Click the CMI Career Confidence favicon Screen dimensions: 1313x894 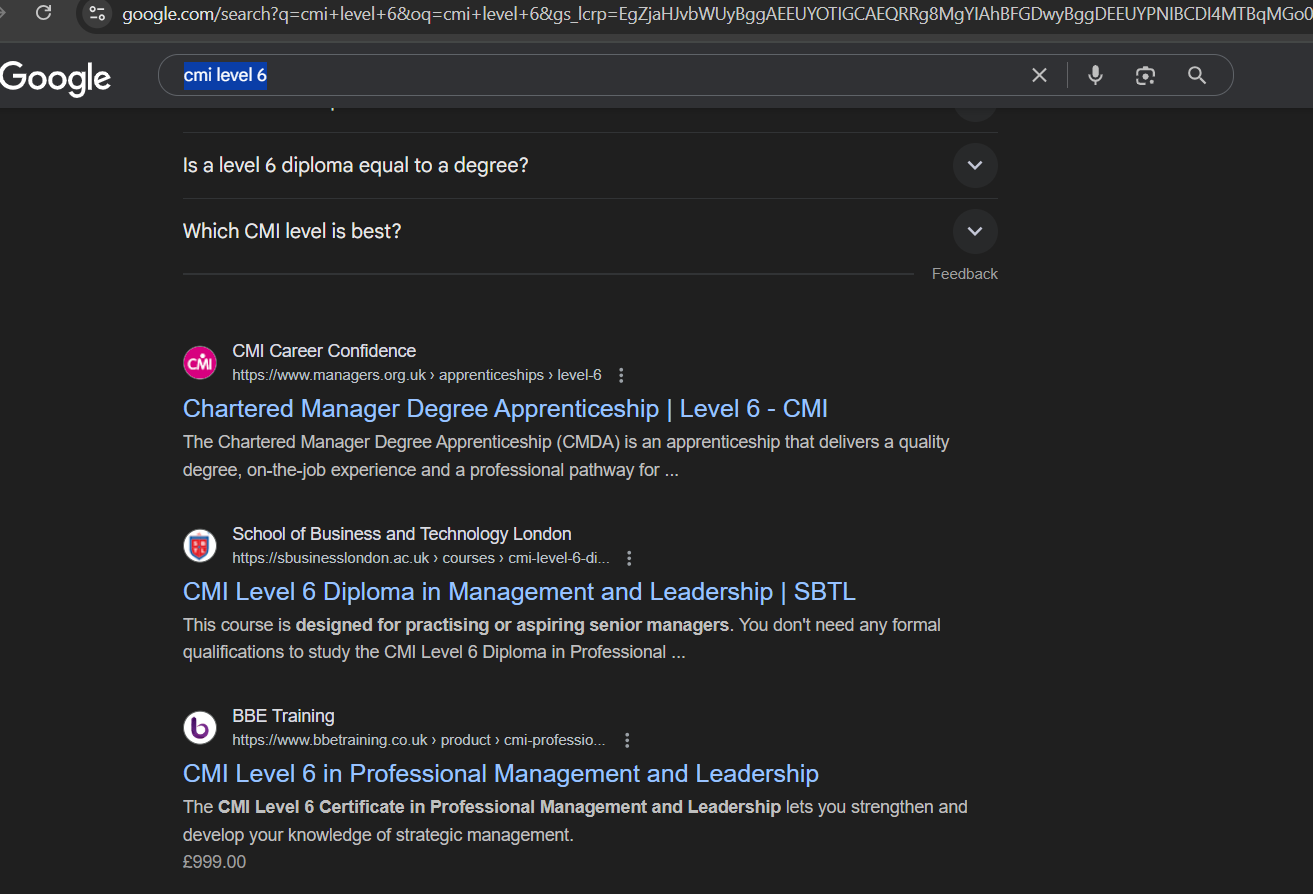(200, 363)
